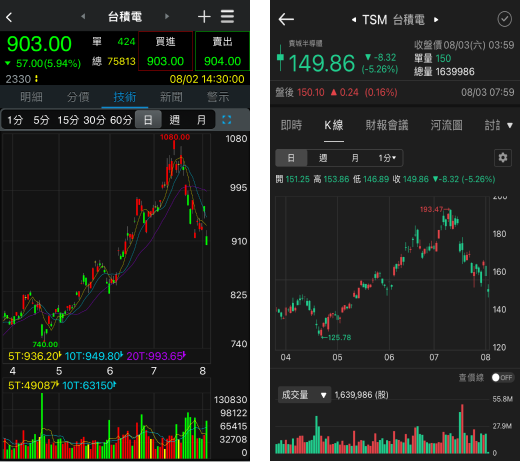Tap the 買進 buy price box
The width and height of the screenshot is (520, 462).
point(166,51)
